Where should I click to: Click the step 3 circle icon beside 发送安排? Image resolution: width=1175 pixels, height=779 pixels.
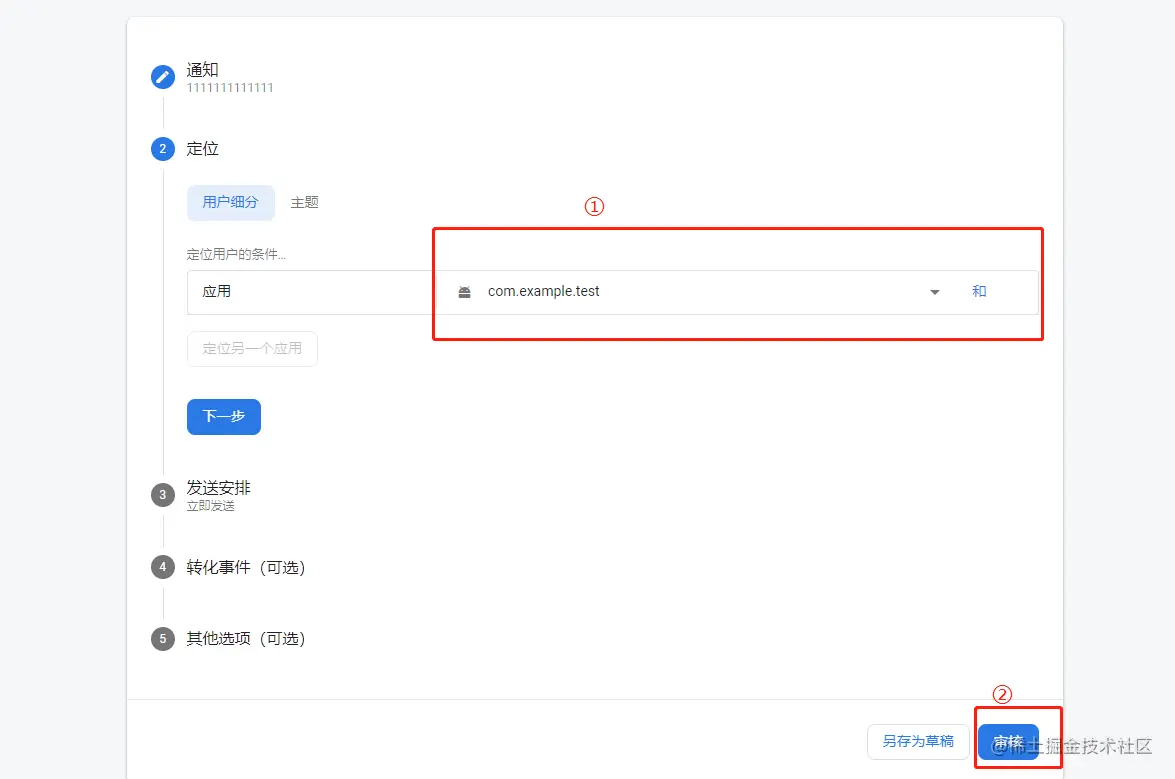pos(162,495)
